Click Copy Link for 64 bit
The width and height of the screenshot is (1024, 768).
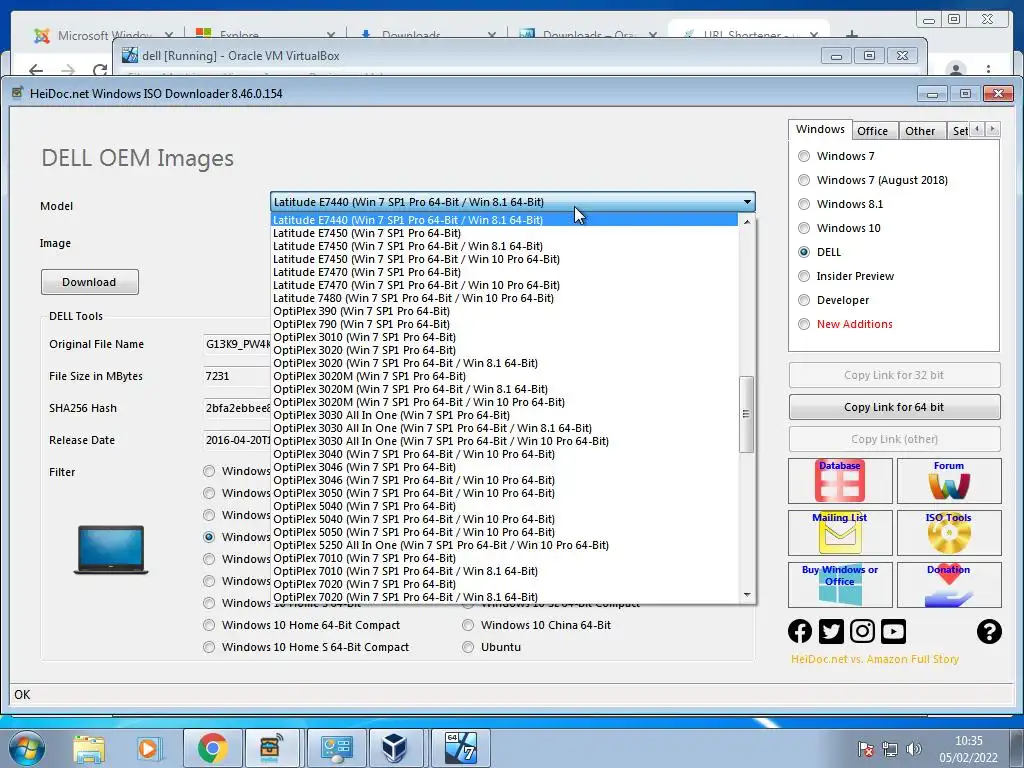tap(894, 407)
